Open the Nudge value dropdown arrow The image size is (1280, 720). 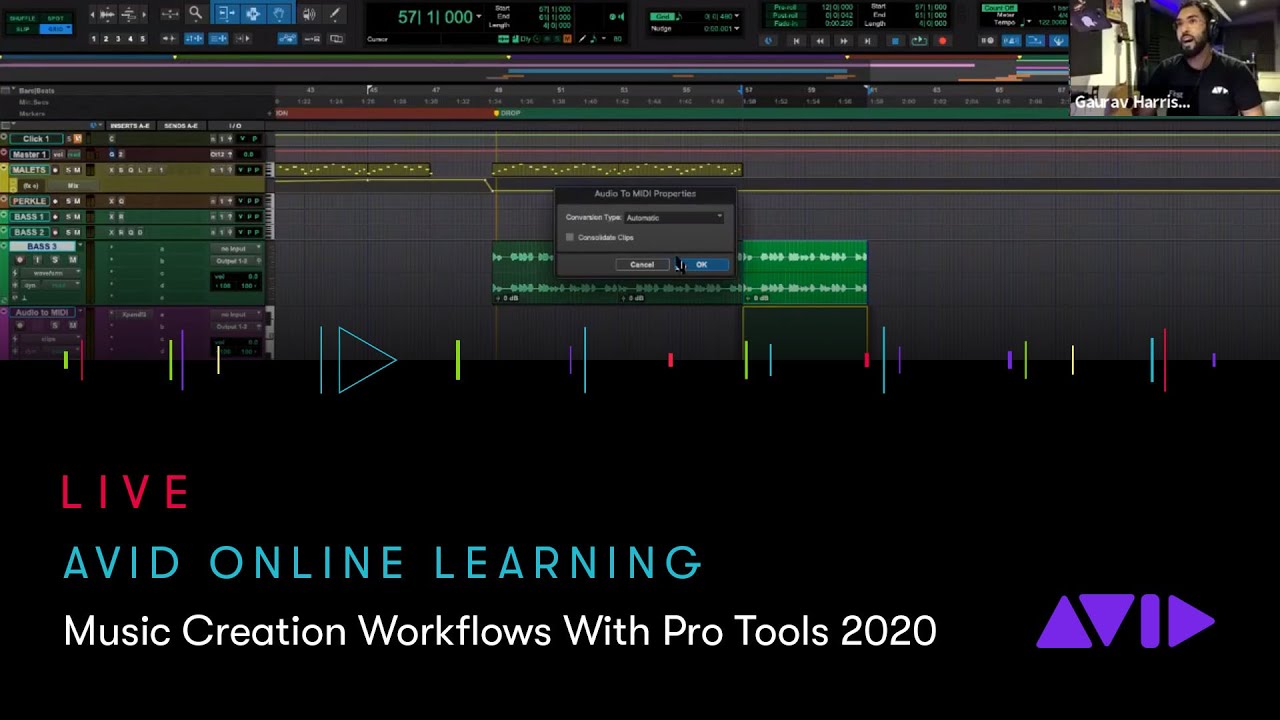(737, 28)
